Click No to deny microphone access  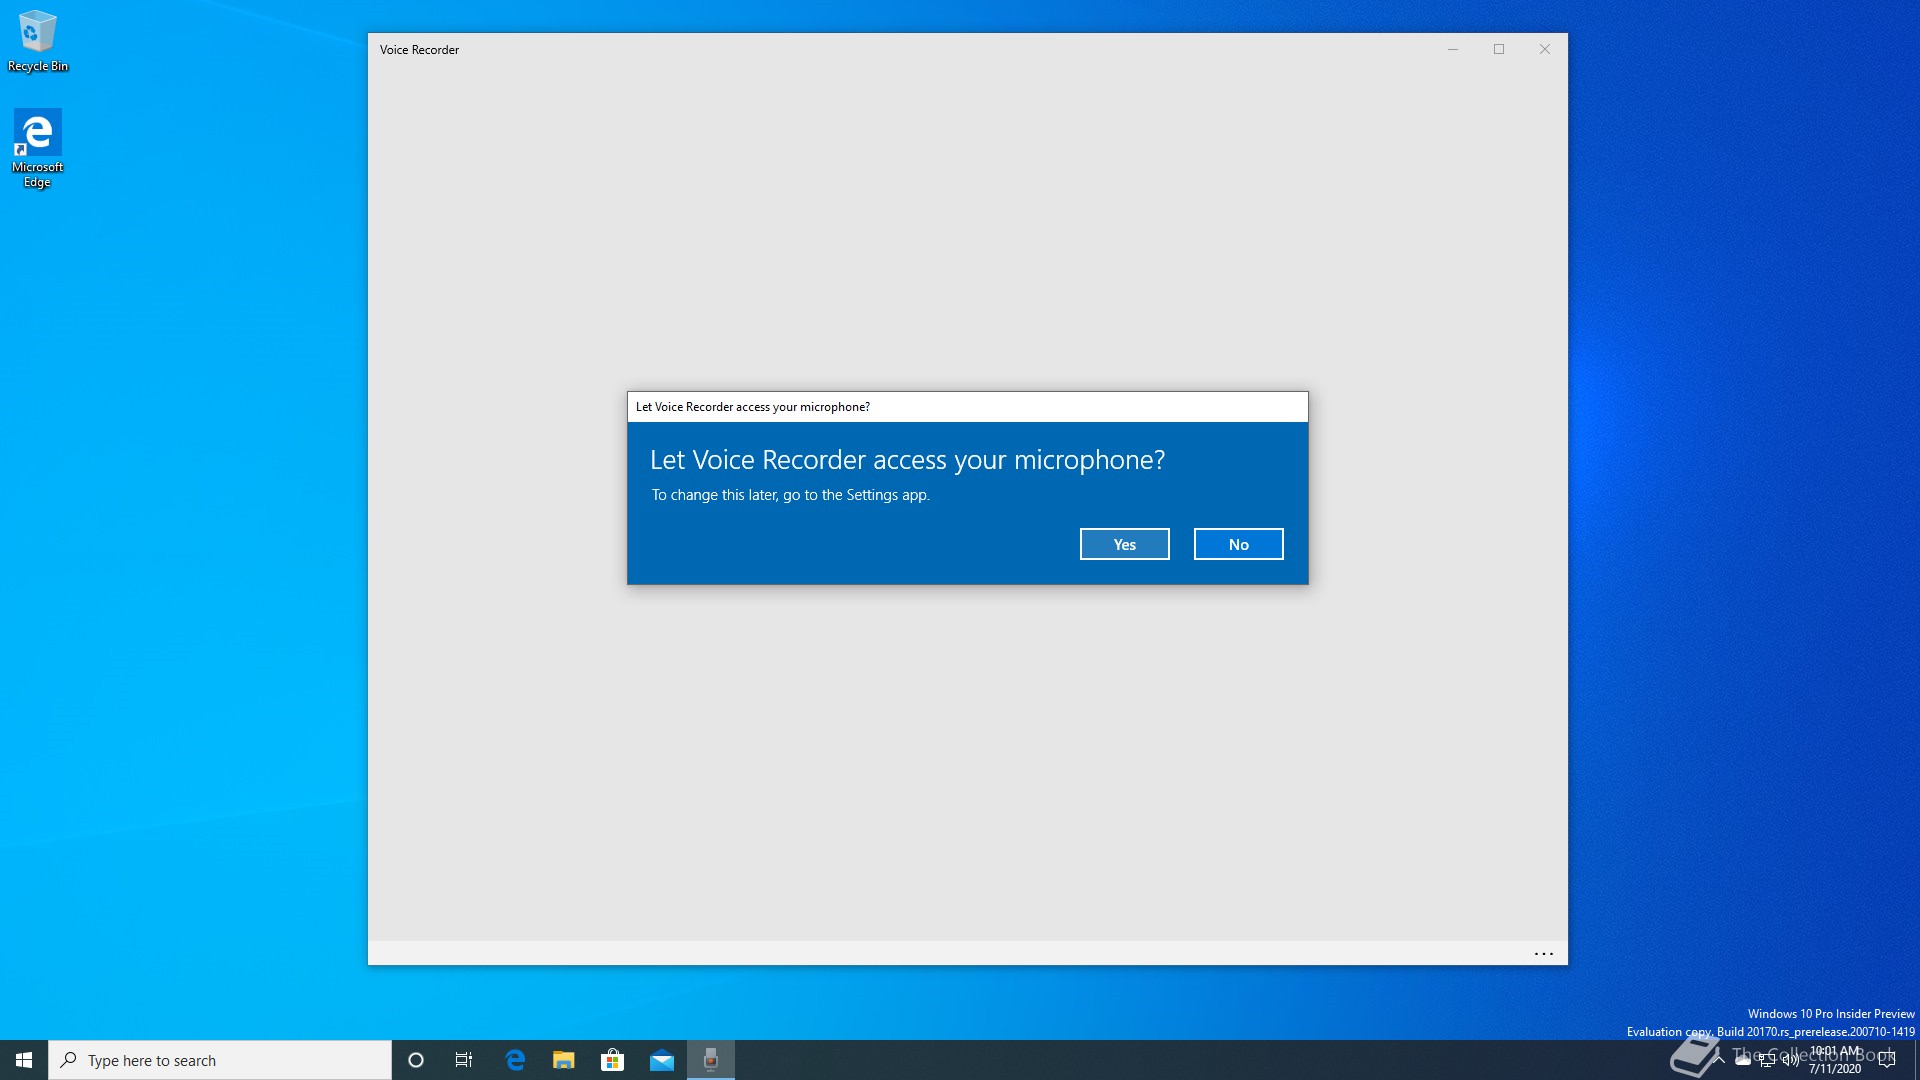(x=1238, y=544)
